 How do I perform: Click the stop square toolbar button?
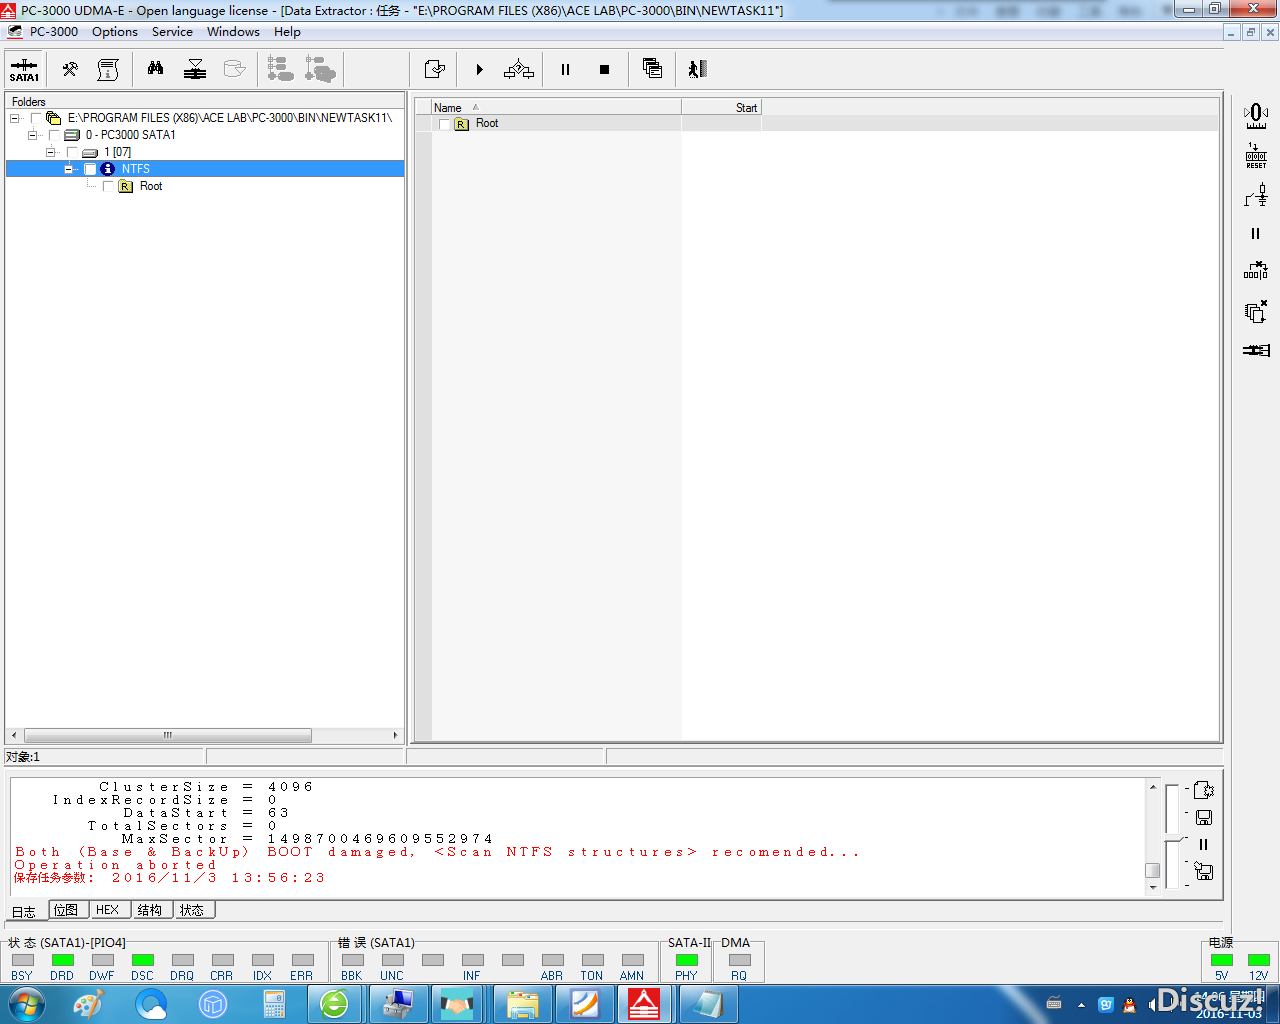(604, 70)
